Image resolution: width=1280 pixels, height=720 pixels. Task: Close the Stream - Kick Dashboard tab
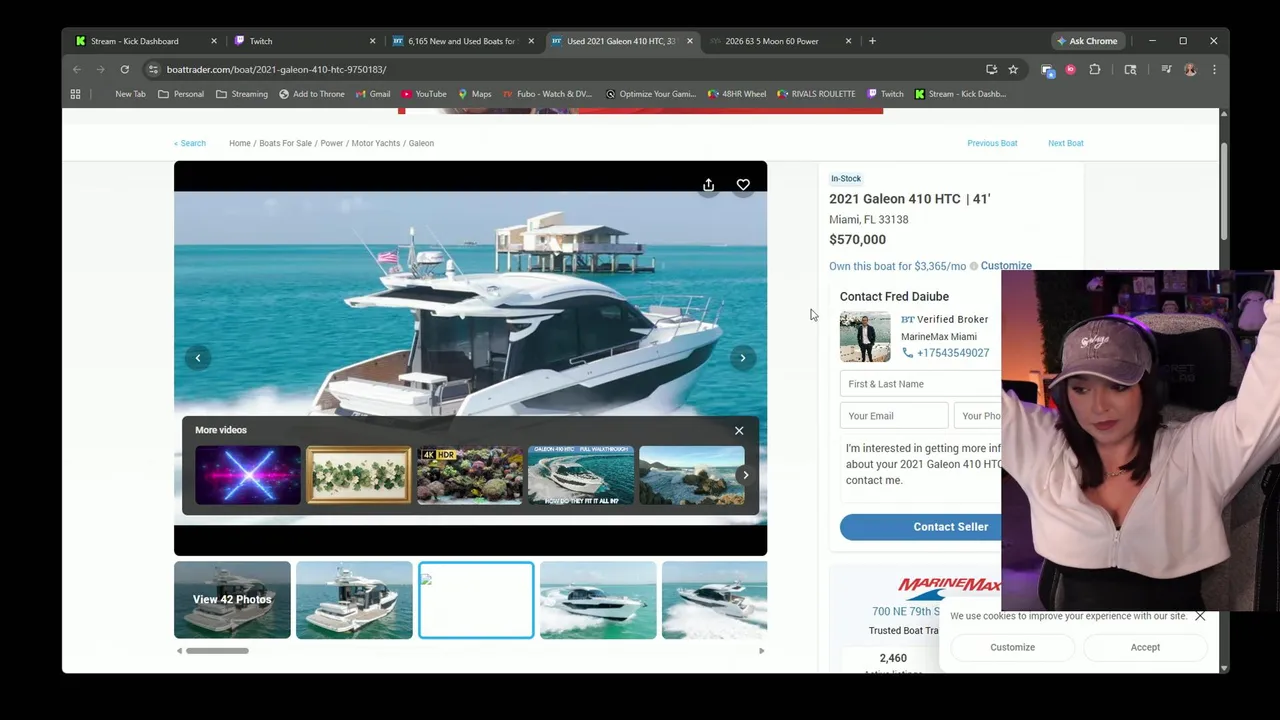(x=213, y=41)
